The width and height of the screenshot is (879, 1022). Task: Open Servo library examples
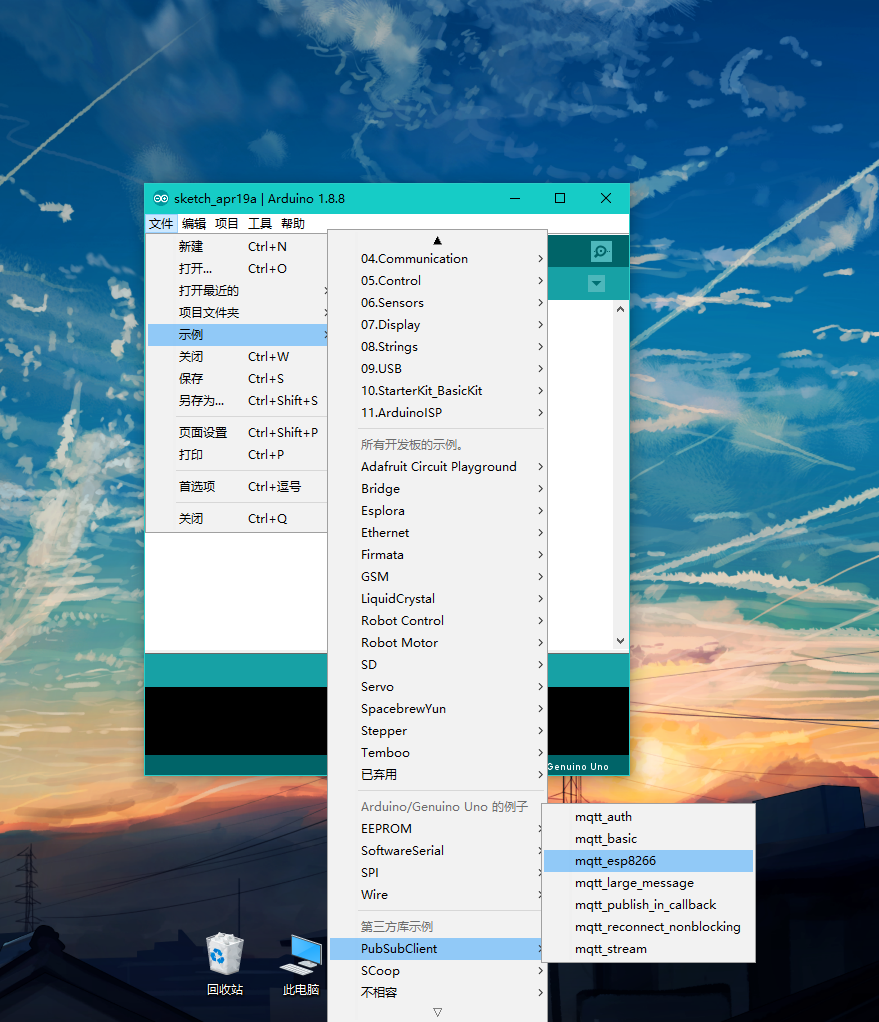tap(437, 687)
